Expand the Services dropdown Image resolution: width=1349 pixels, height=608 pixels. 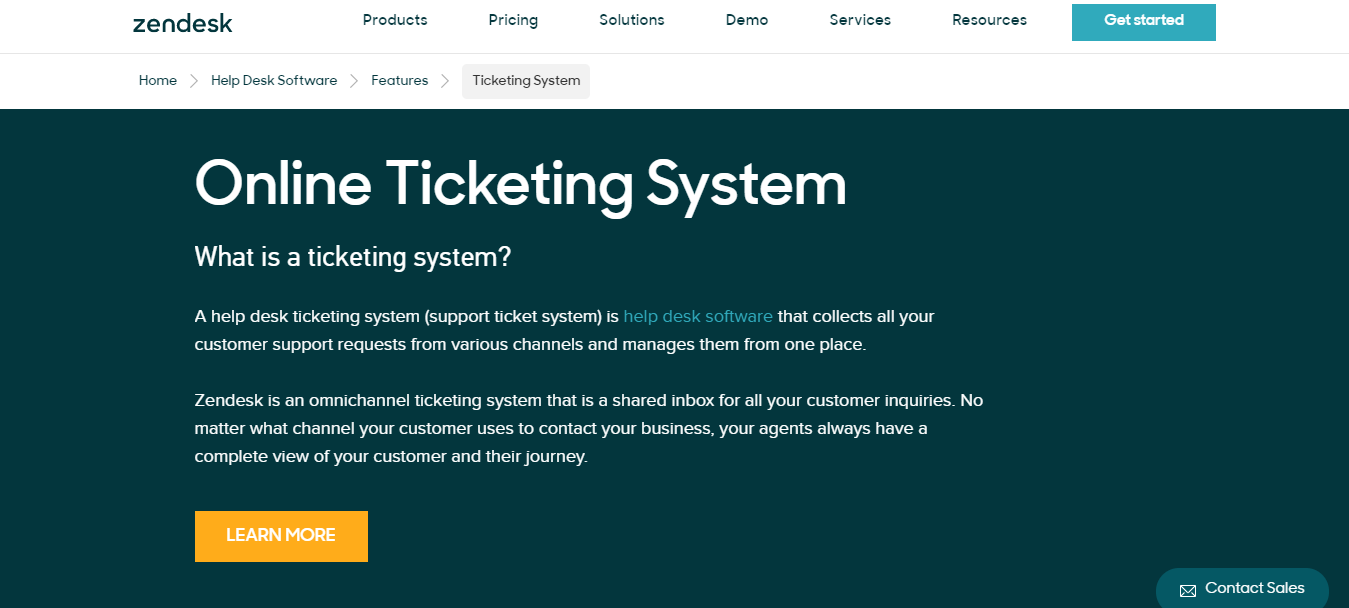tap(859, 20)
